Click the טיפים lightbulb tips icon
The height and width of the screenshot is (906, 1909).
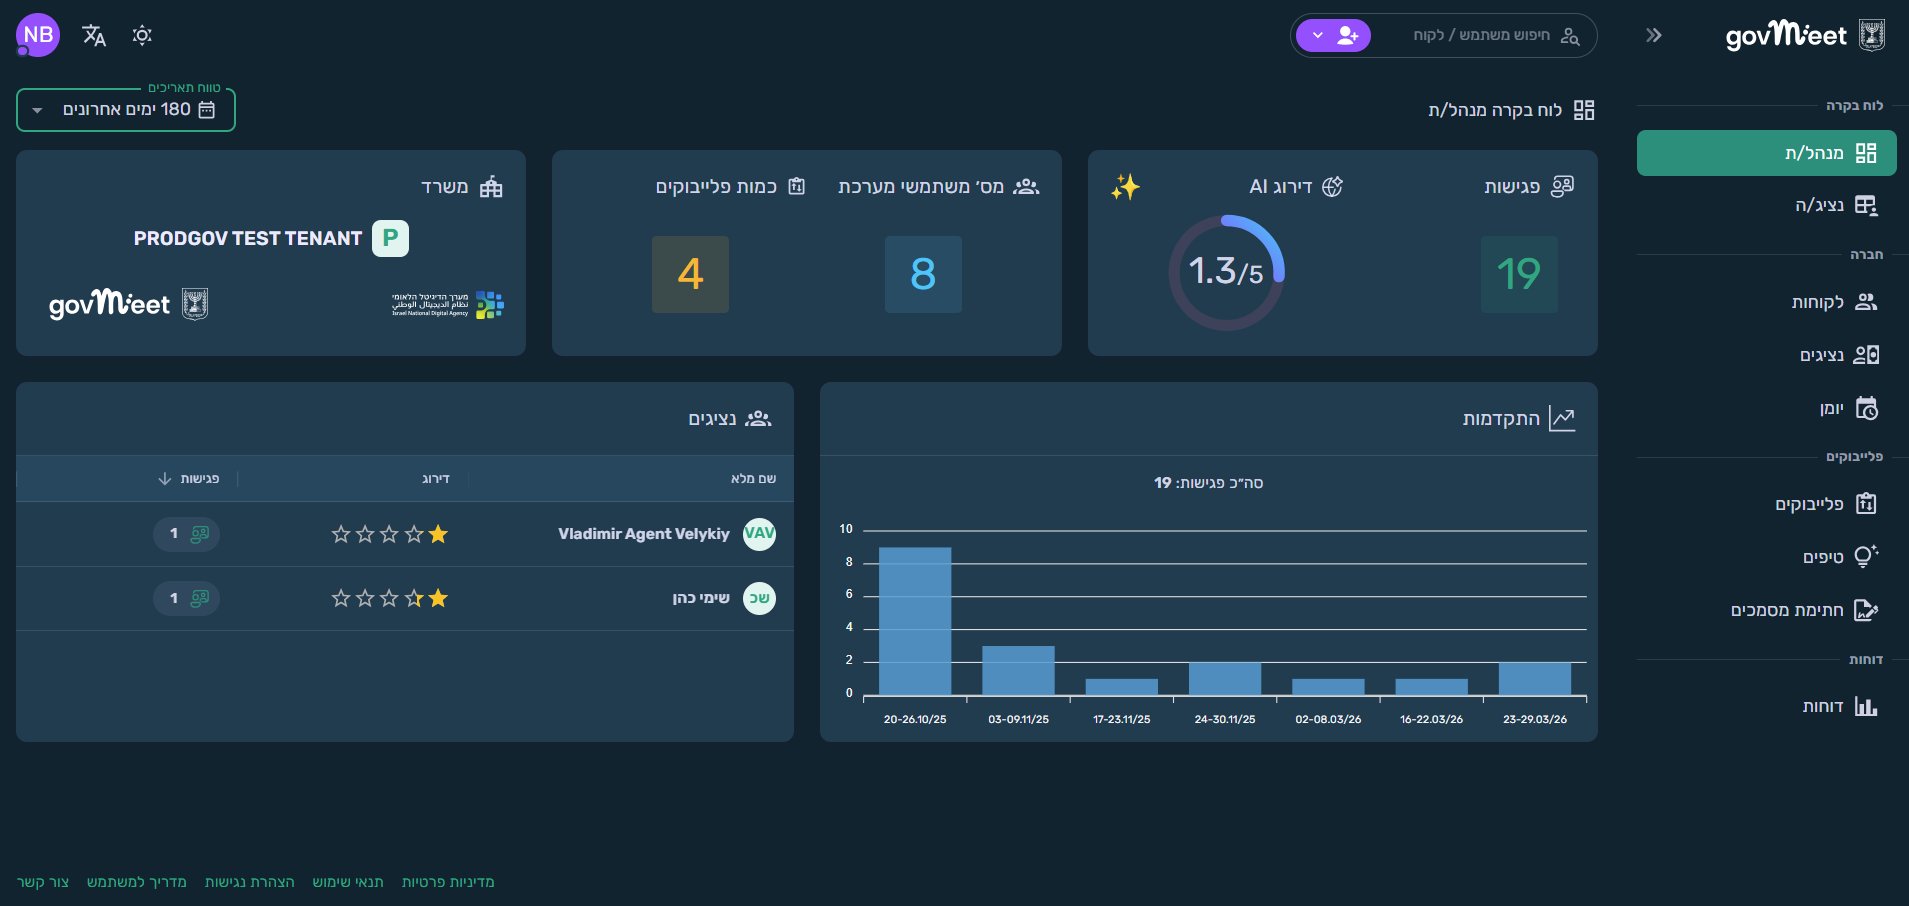coord(1866,557)
